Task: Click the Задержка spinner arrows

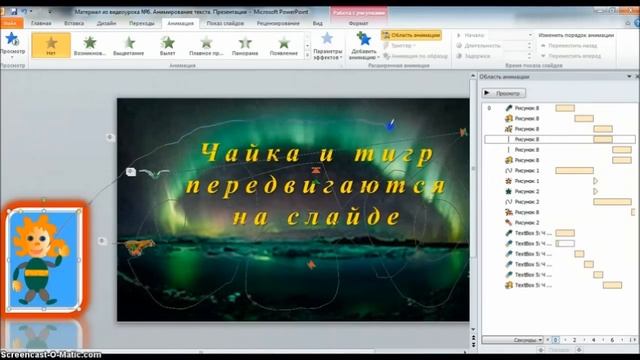Action: [530, 56]
